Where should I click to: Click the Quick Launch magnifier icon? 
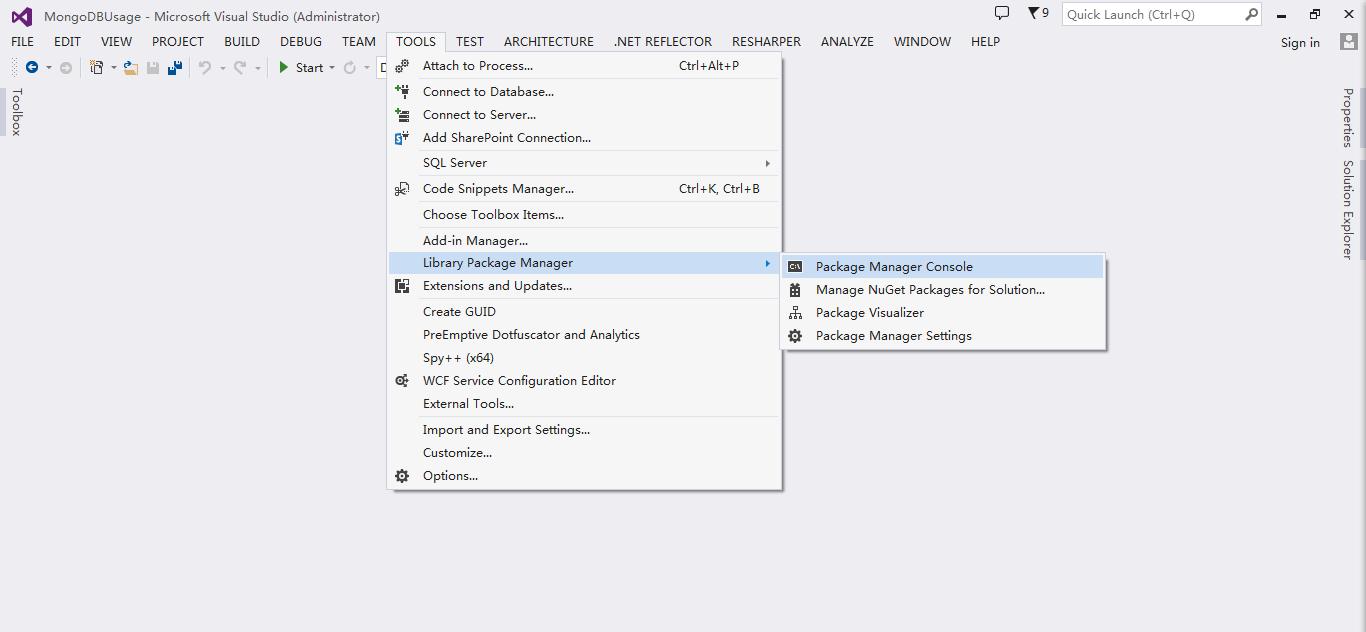(1251, 14)
